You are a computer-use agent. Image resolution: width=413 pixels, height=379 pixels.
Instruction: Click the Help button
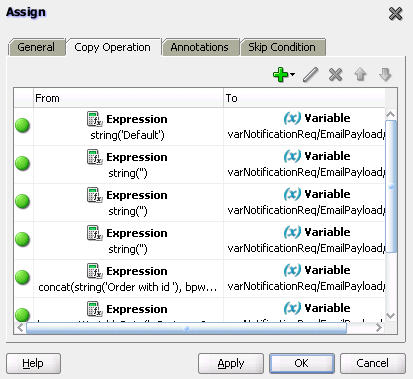tap(33, 363)
